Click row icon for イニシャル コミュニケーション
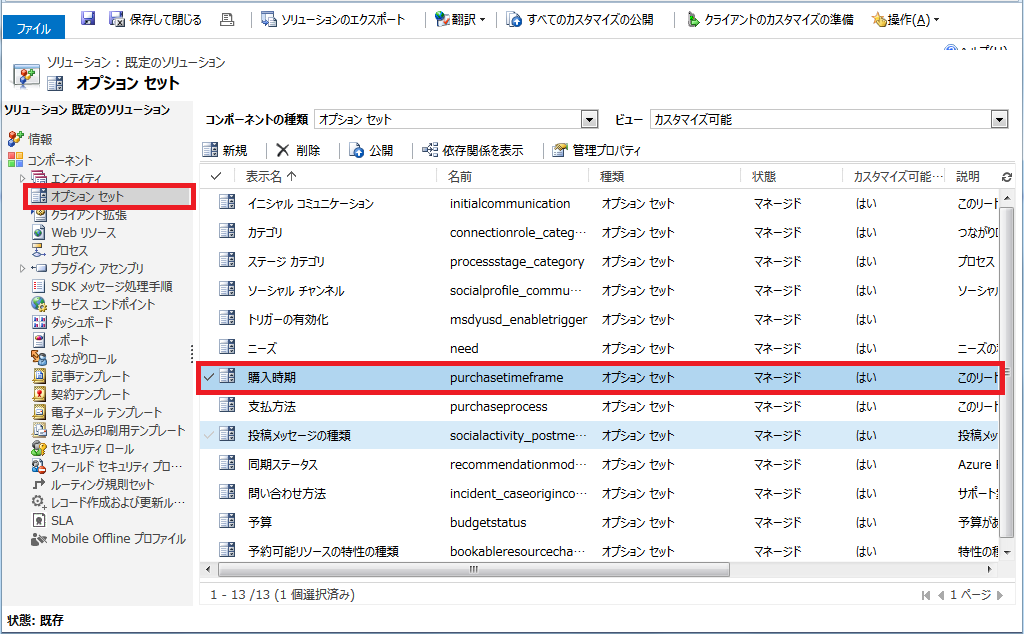Screen dimensions: 1024x634 (227, 202)
